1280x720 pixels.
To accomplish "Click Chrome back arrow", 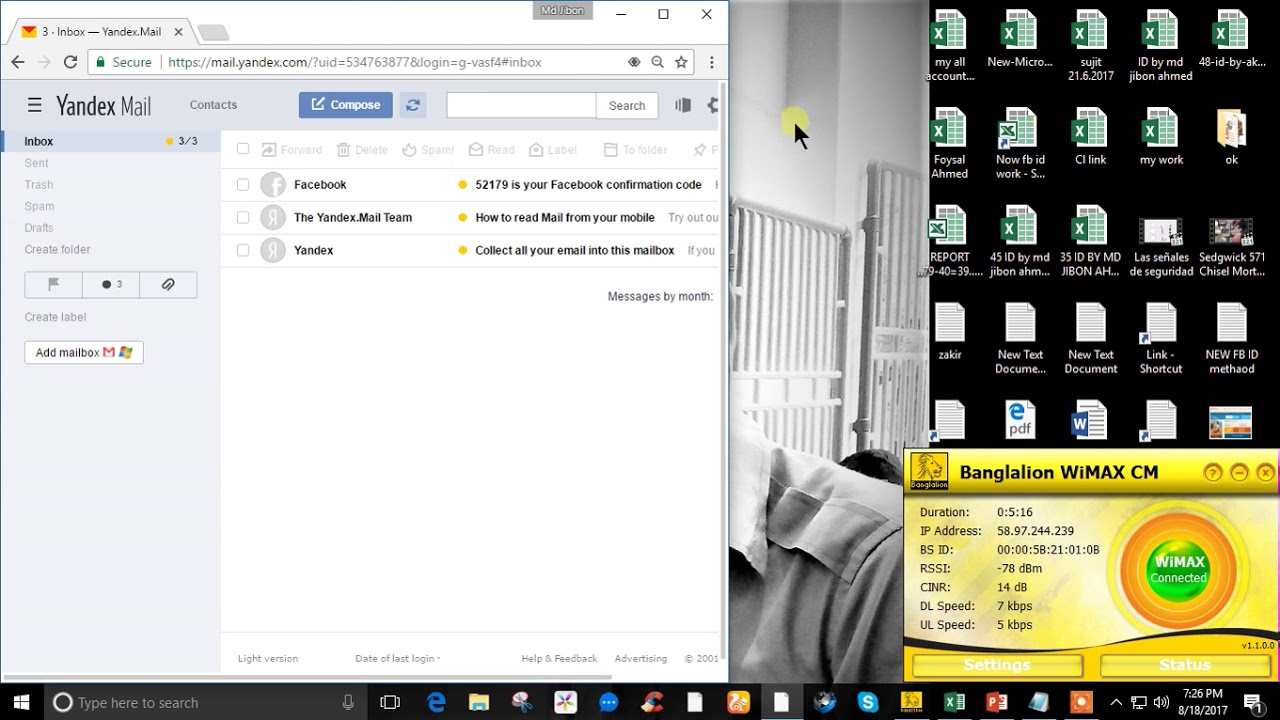I will coord(18,62).
